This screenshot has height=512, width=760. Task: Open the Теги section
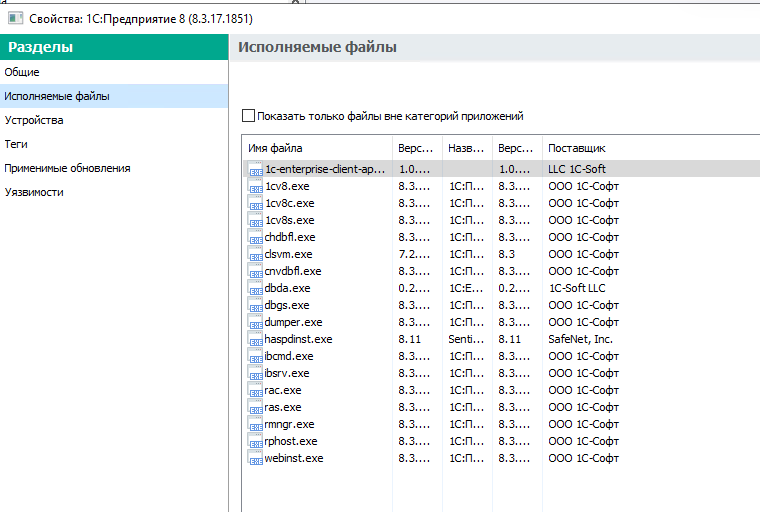click(x=114, y=144)
